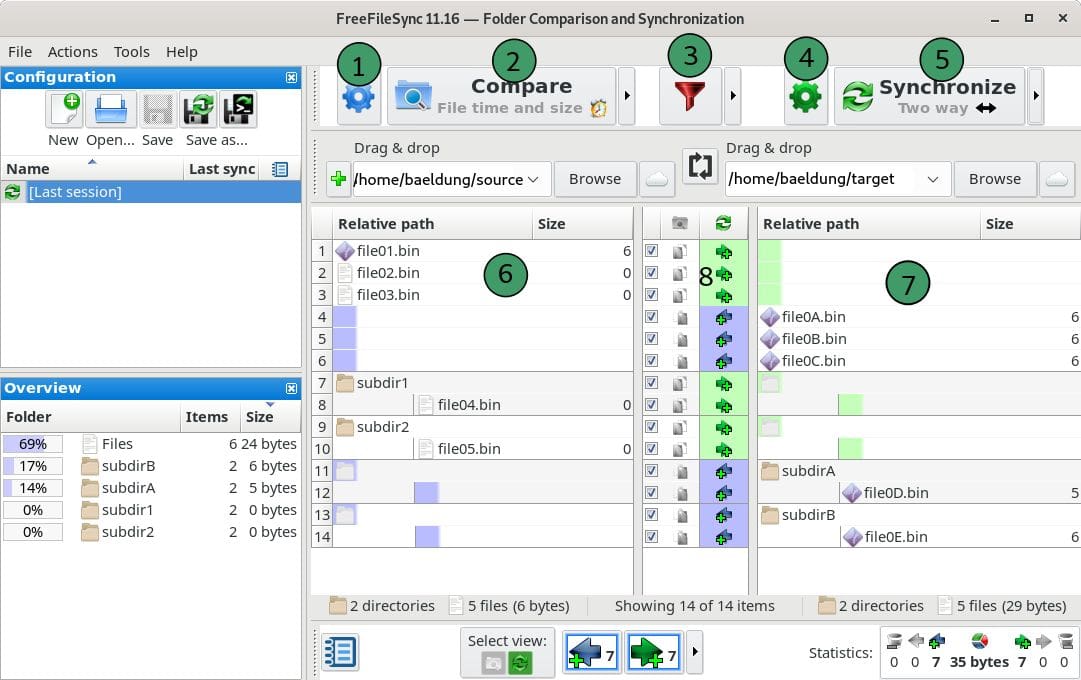Open synchronization settings gear icon
The image size is (1081, 680).
tap(805, 97)
